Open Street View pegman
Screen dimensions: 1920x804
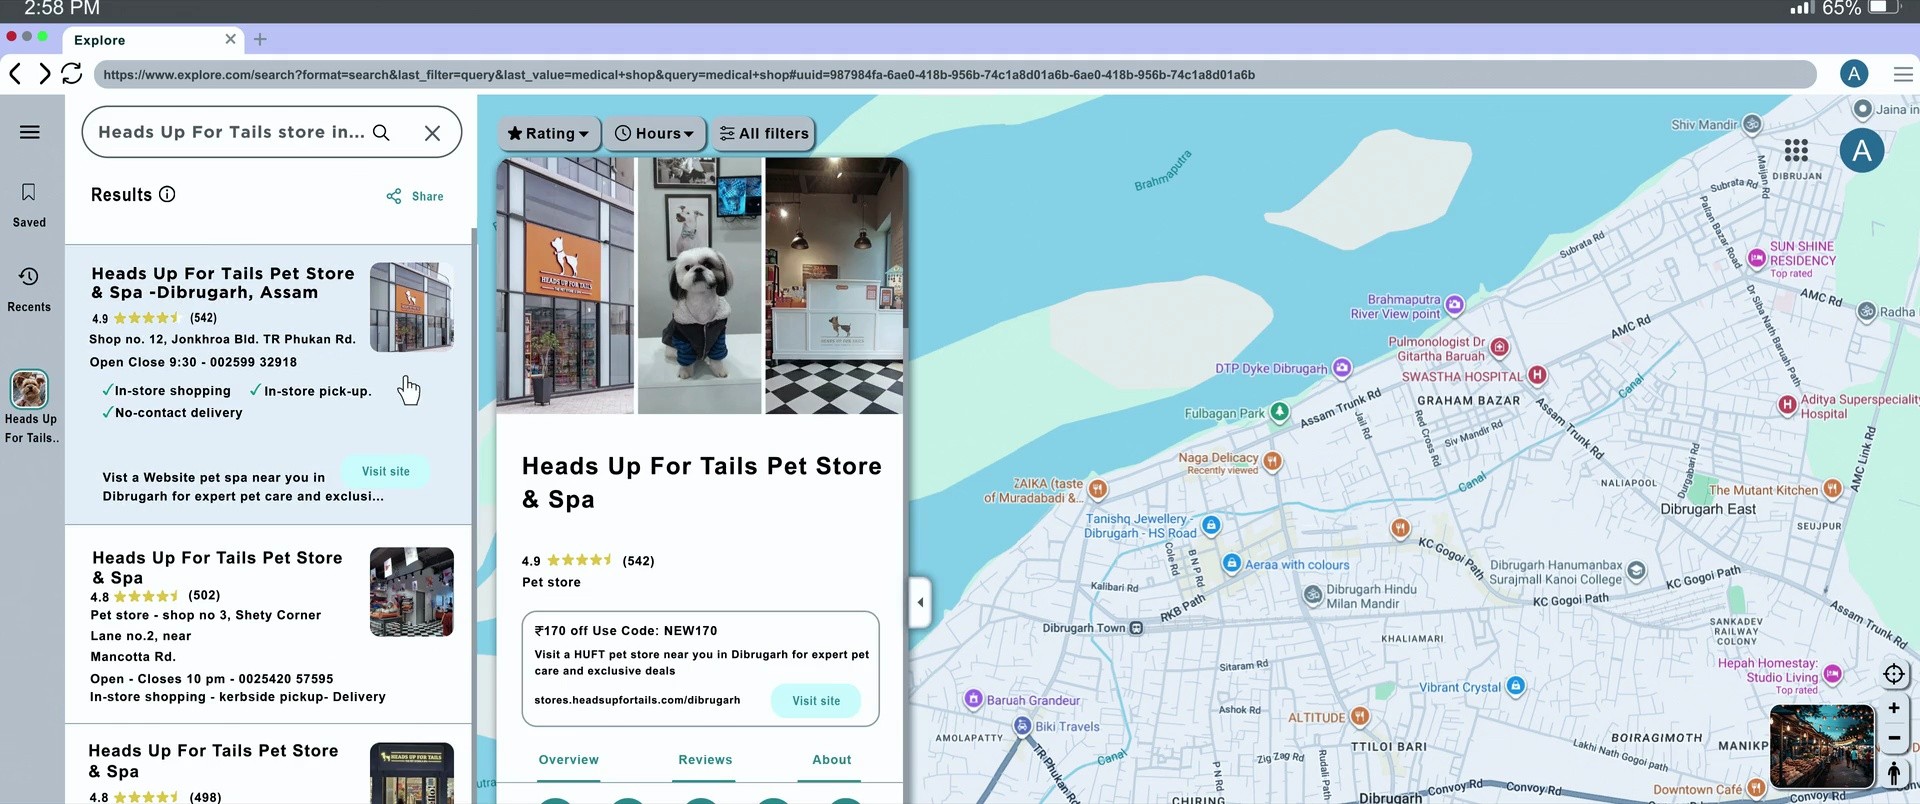click(x=1894, y=773)
